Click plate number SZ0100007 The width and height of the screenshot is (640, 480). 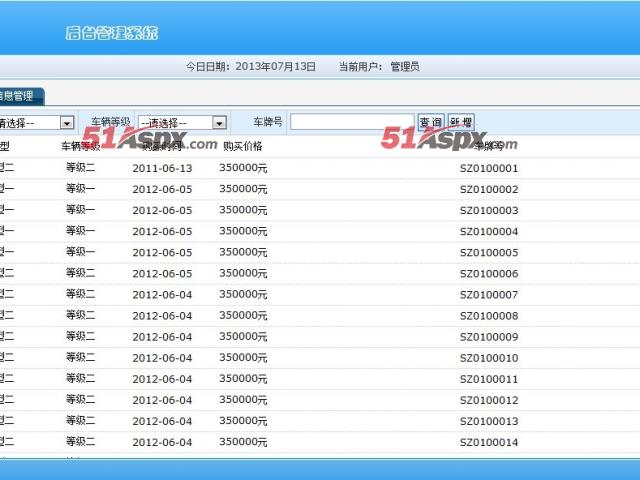488,294
